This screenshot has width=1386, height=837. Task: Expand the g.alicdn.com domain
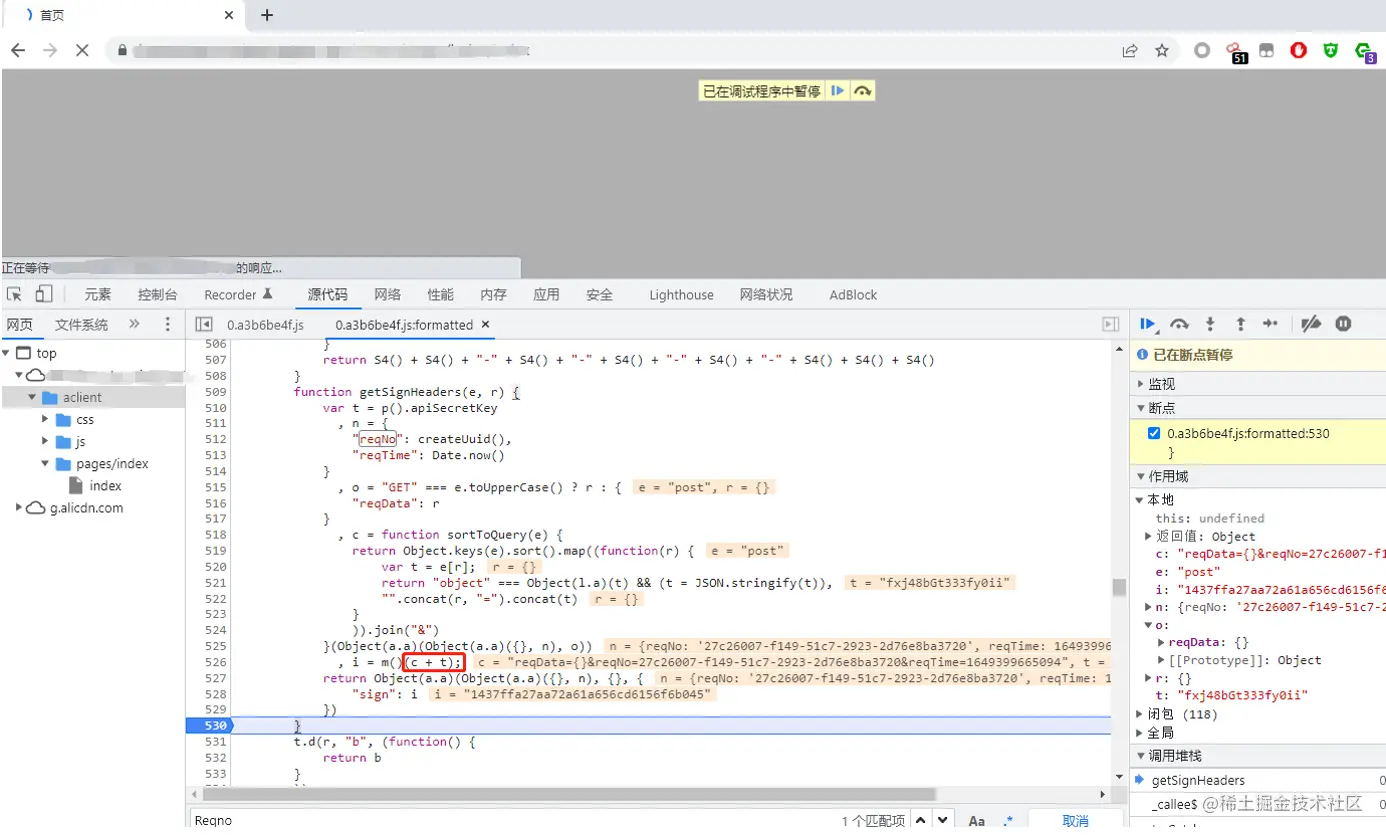[18, 507]
